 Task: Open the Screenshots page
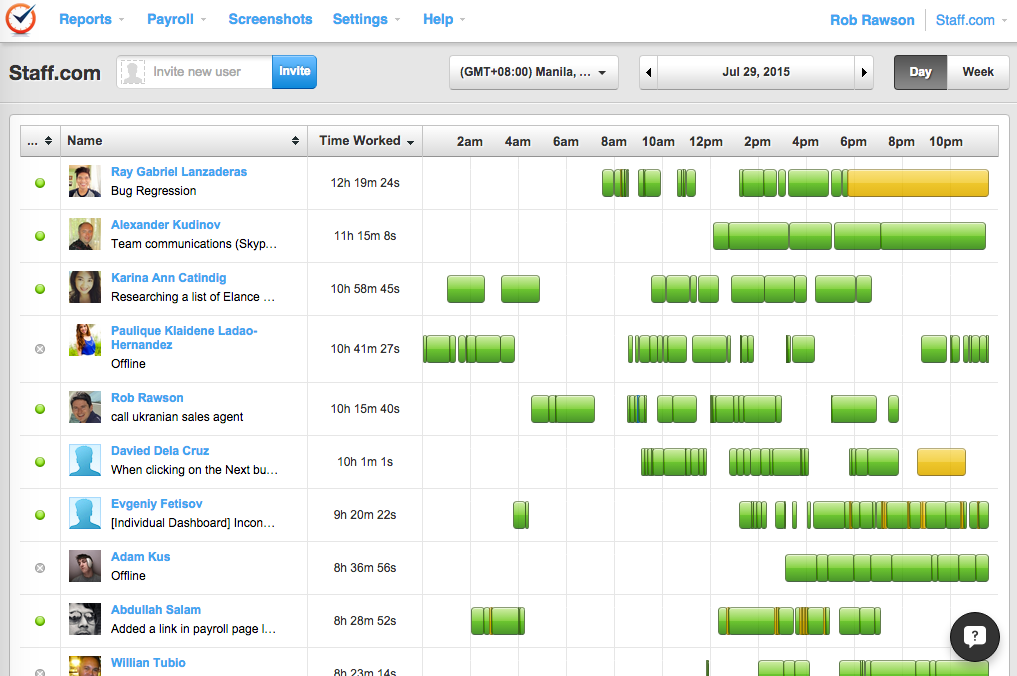coord(270,19)
